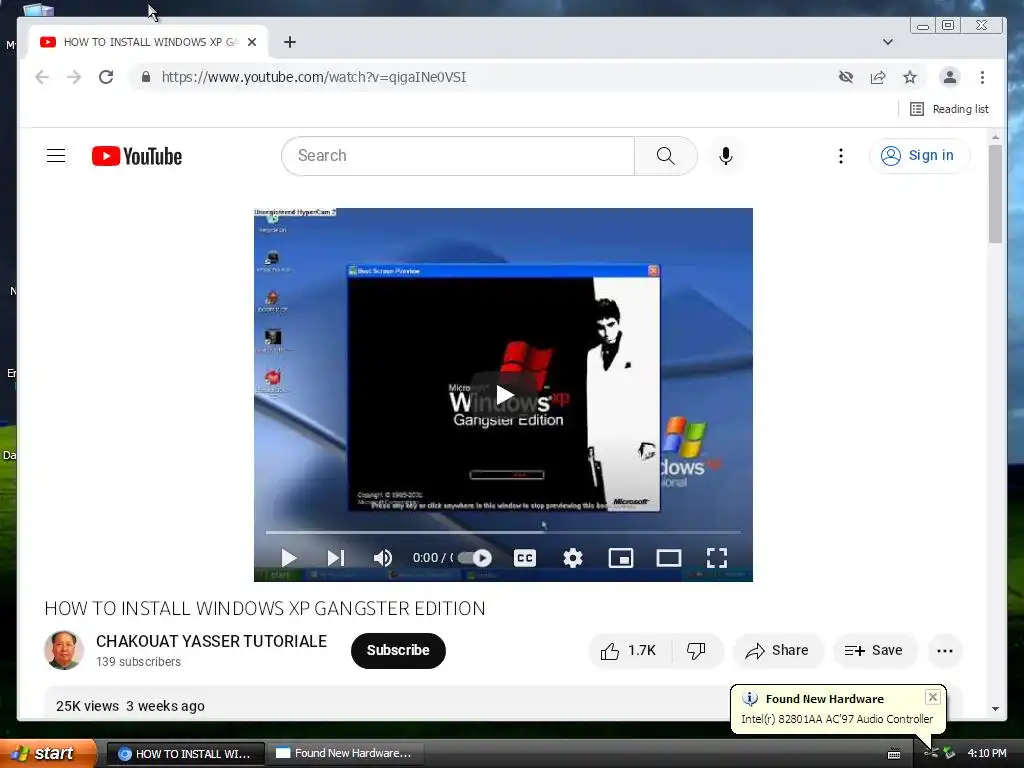Focus the YouTube Search field
Viewport: 1024px width, 768px height.
(458, 155)
